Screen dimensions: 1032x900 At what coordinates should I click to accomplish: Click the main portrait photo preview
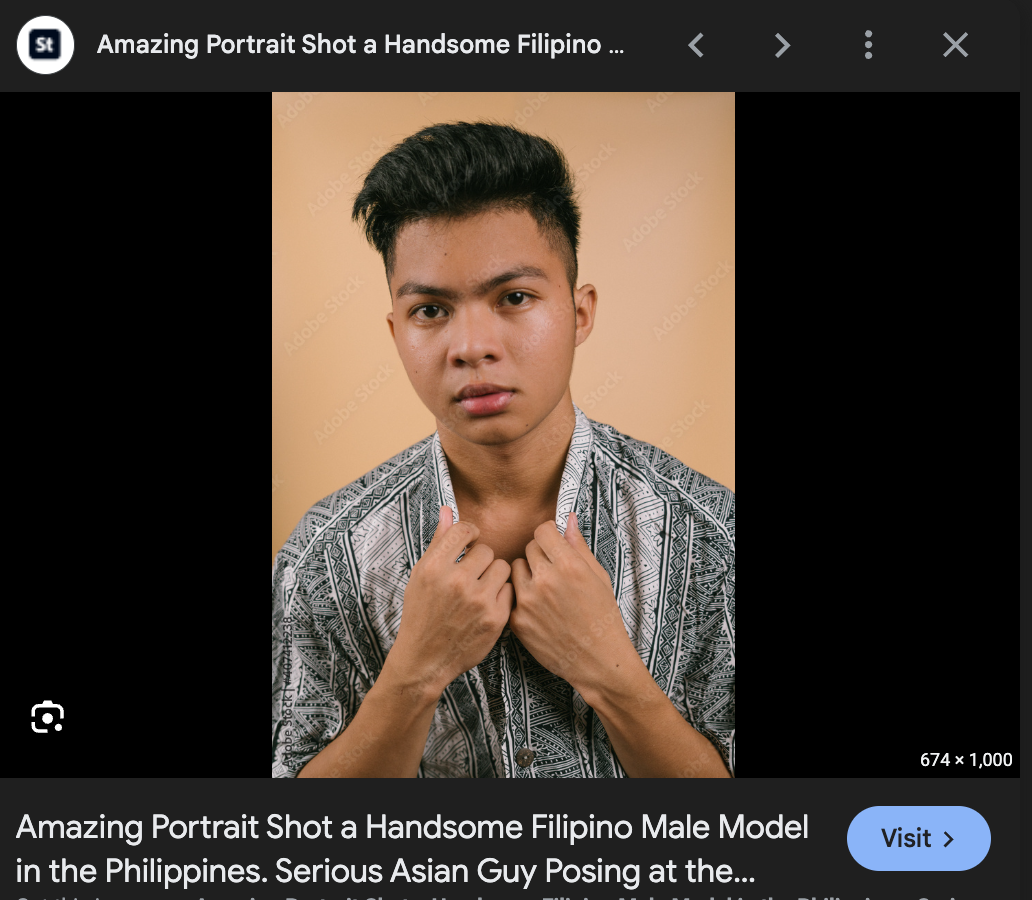pos(503,434)
